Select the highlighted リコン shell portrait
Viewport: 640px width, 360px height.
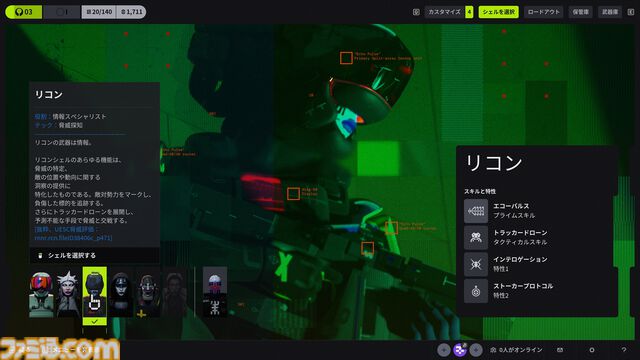point(94,292)
